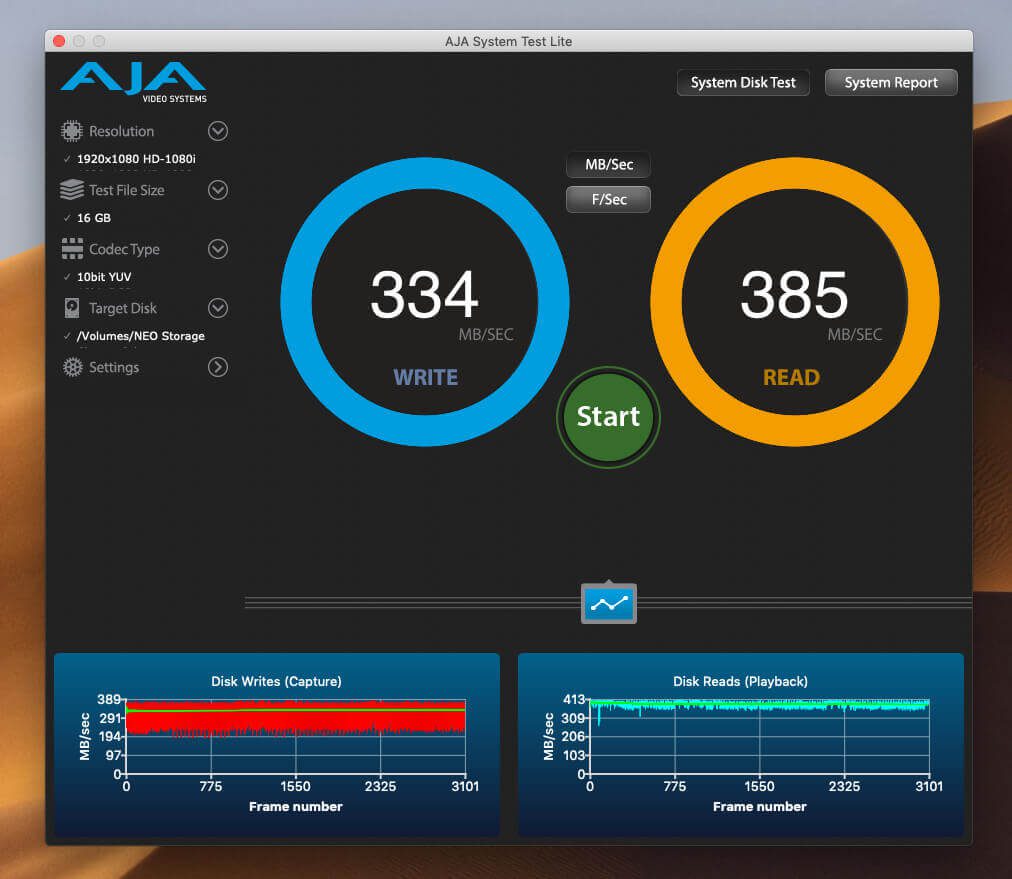Open the System Report view
The width and height of the screenshot is (1012, 879).
point(891,83)
